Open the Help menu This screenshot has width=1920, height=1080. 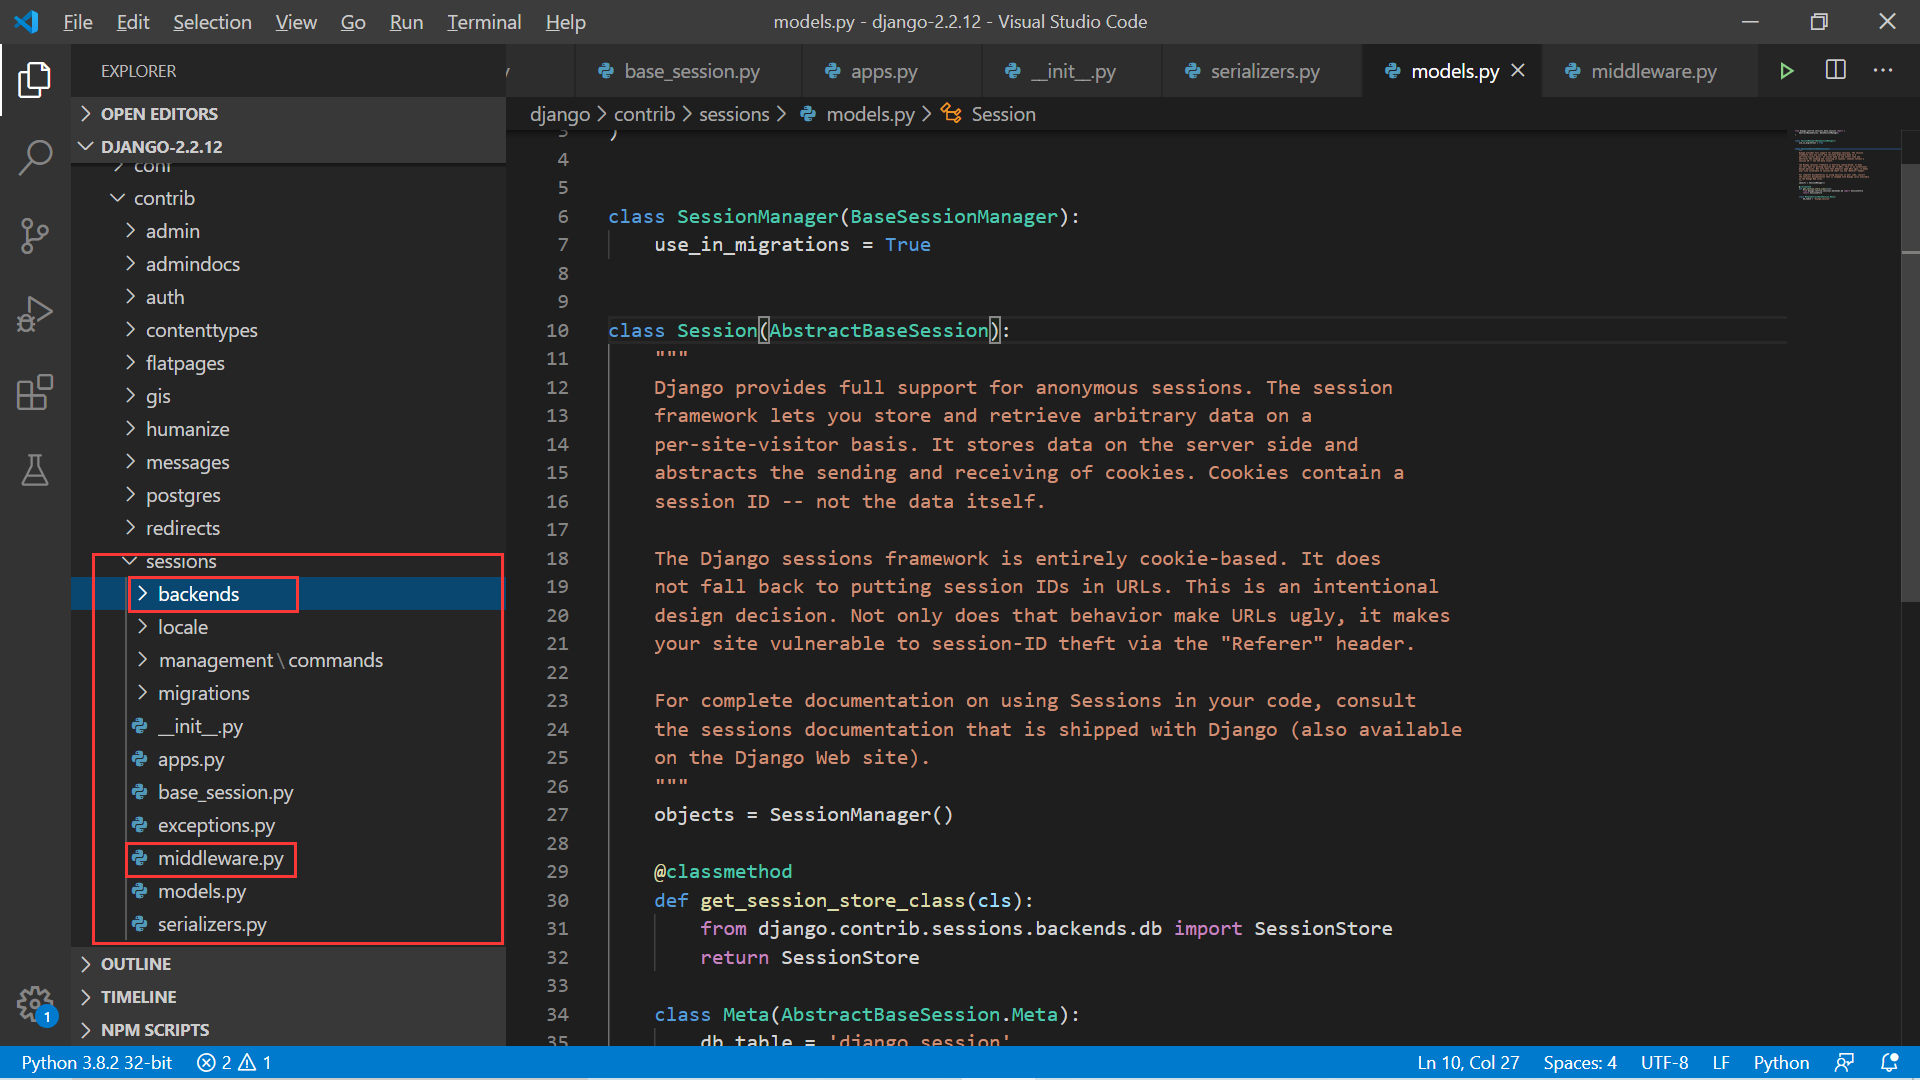565,22
